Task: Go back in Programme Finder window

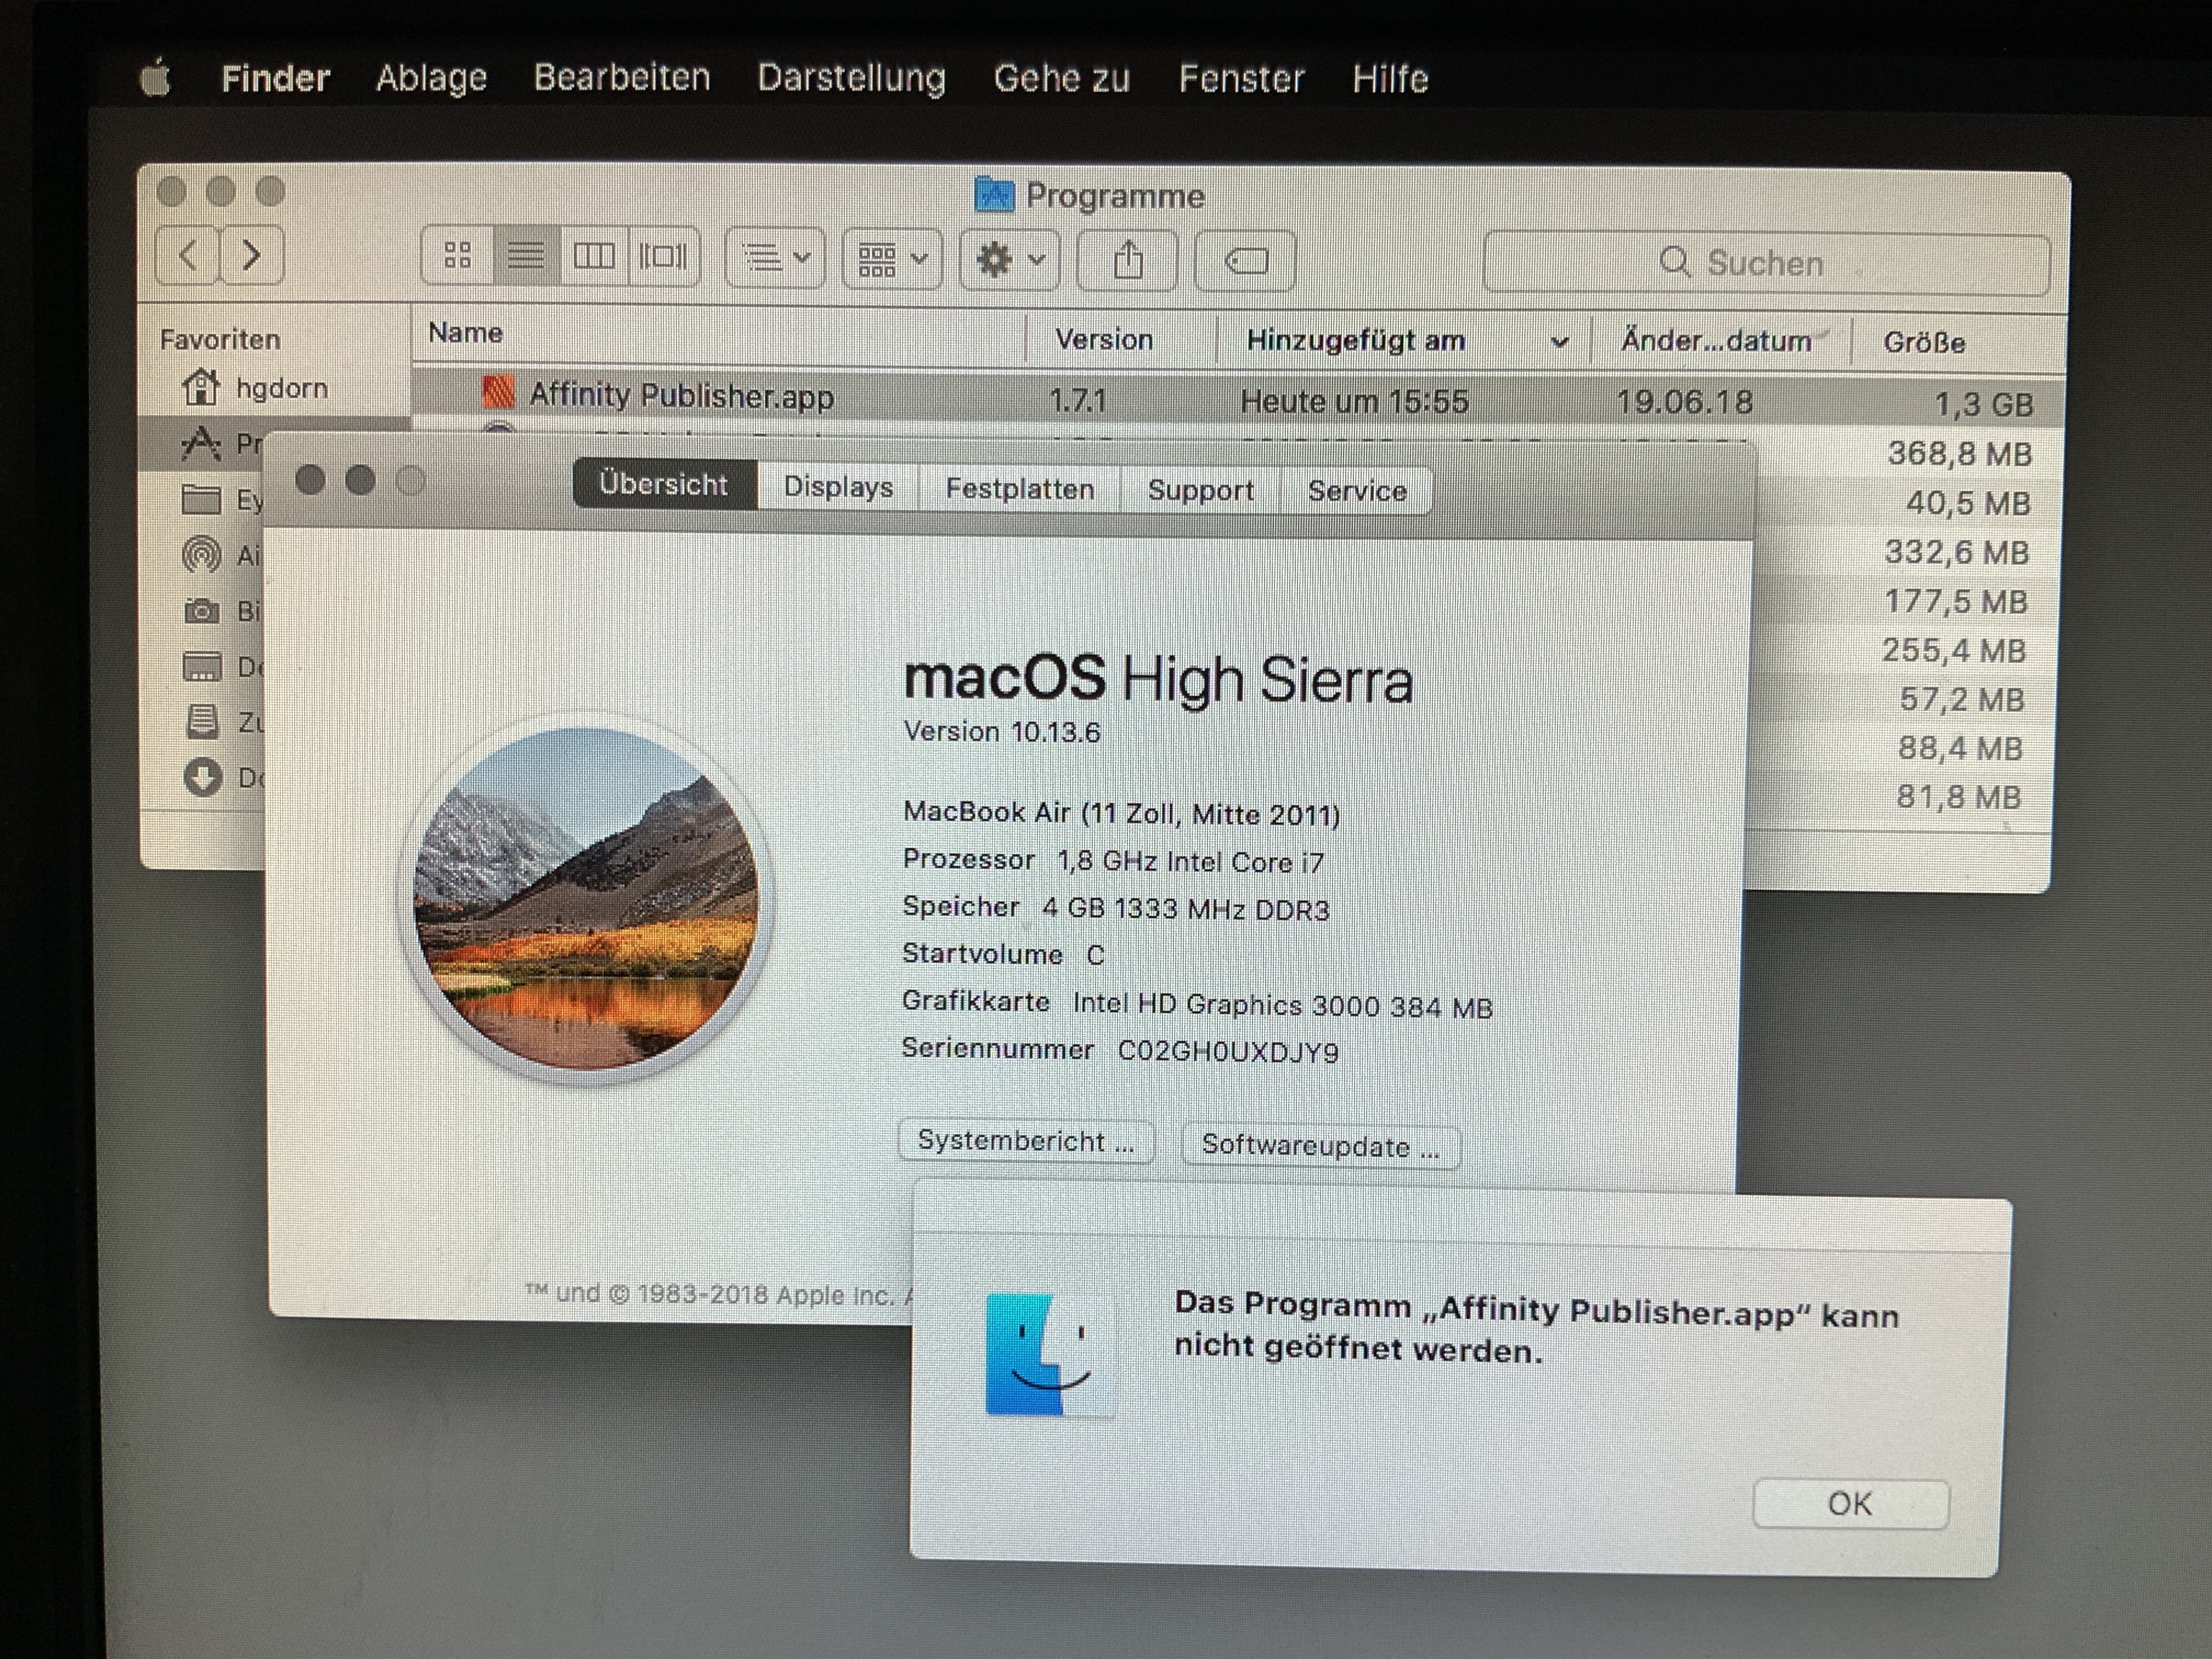Action: [188, 255]
